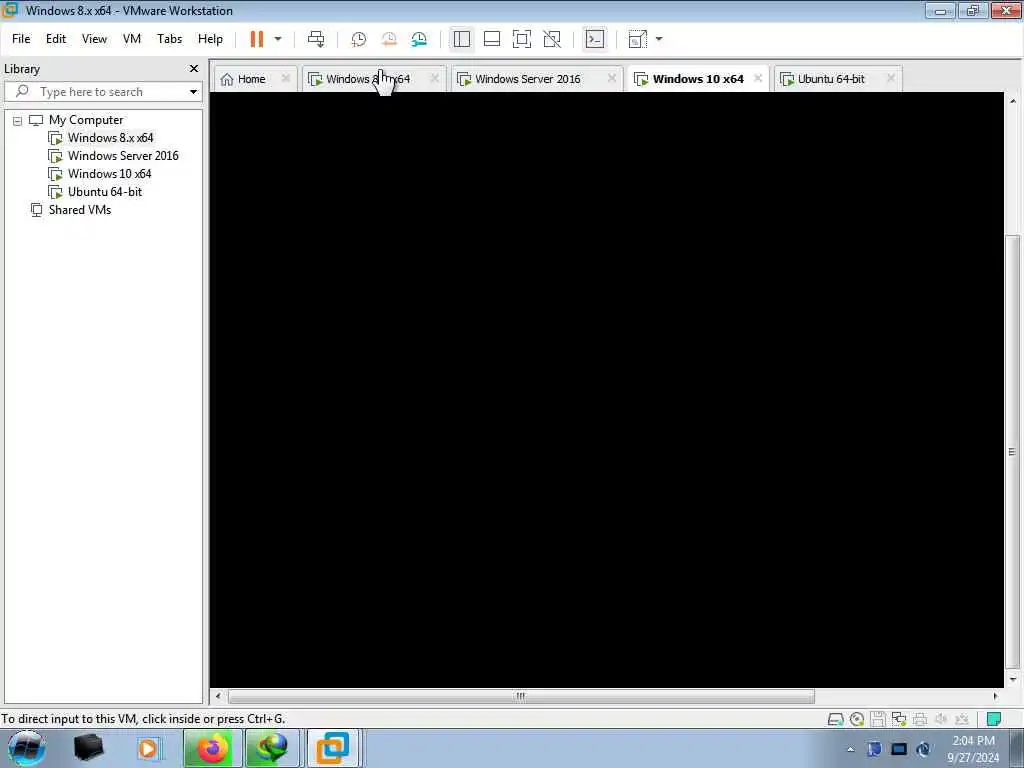Select Windows 10 x64 in the library
1024x768 pixels.
[109, 174]
